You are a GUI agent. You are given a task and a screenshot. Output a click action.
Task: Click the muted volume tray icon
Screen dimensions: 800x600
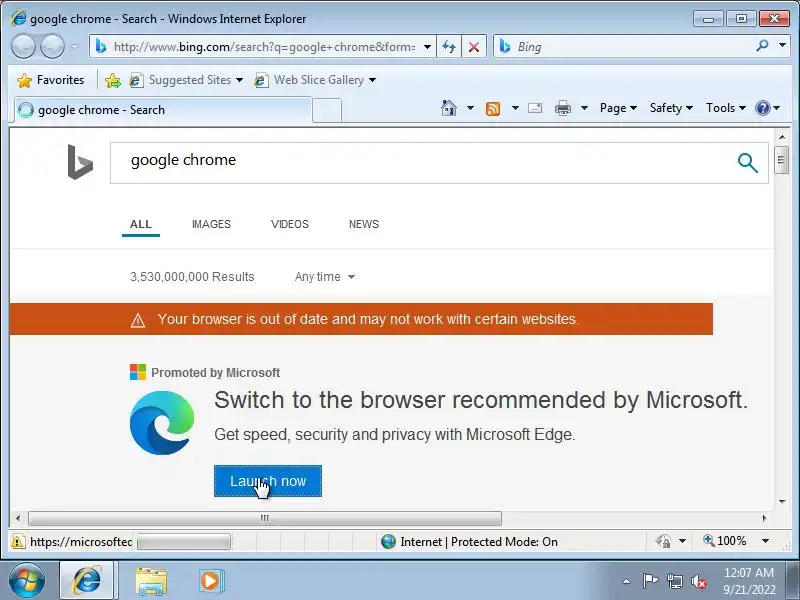698,581
